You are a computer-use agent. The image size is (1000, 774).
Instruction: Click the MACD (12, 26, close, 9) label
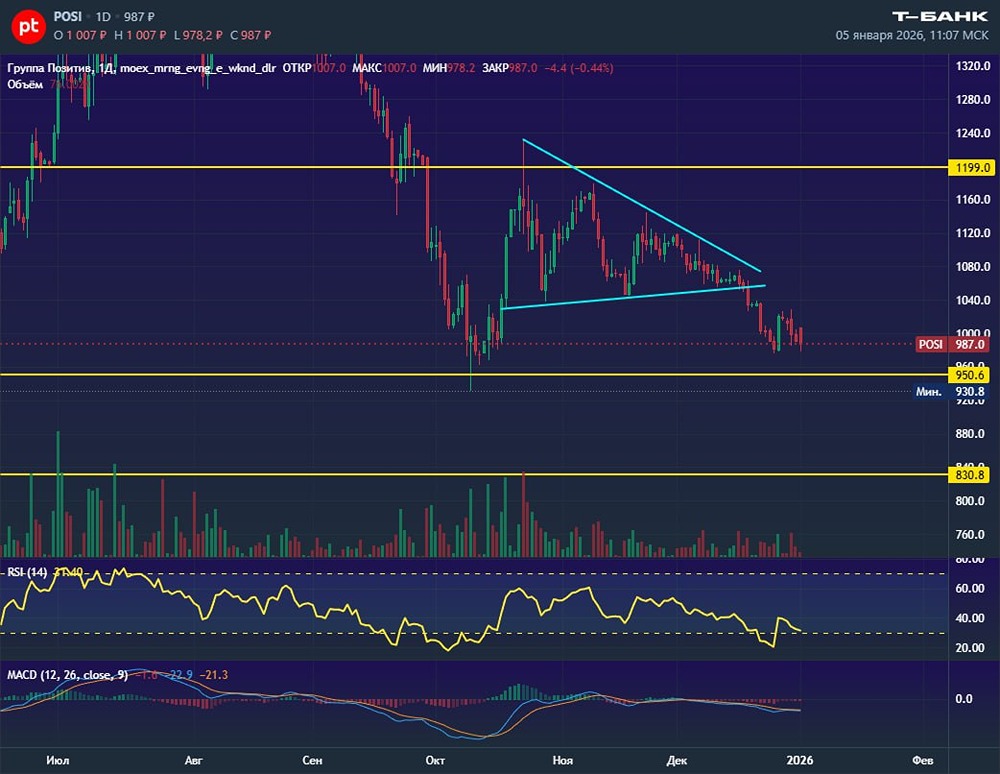tap(68, 675)
